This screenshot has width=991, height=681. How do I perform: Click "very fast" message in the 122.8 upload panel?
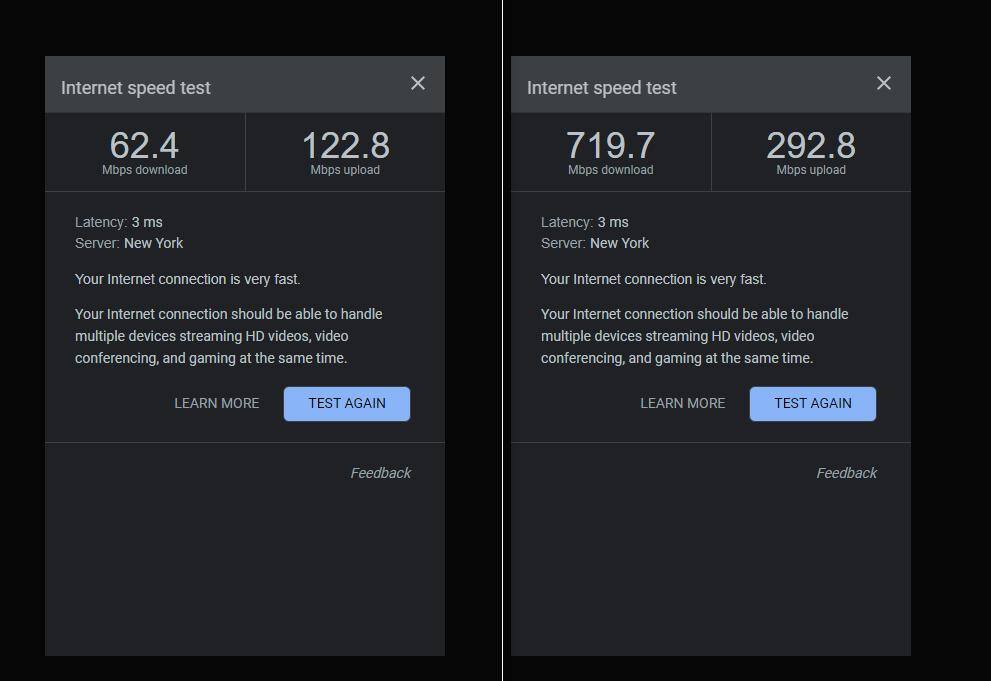click(187, 279)
